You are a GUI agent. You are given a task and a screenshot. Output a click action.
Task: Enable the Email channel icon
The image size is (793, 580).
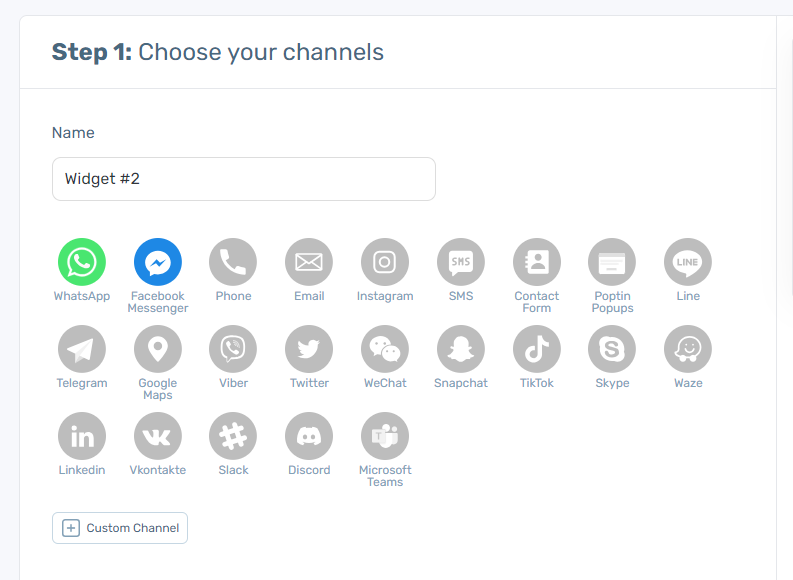click(x=309, y=262)
